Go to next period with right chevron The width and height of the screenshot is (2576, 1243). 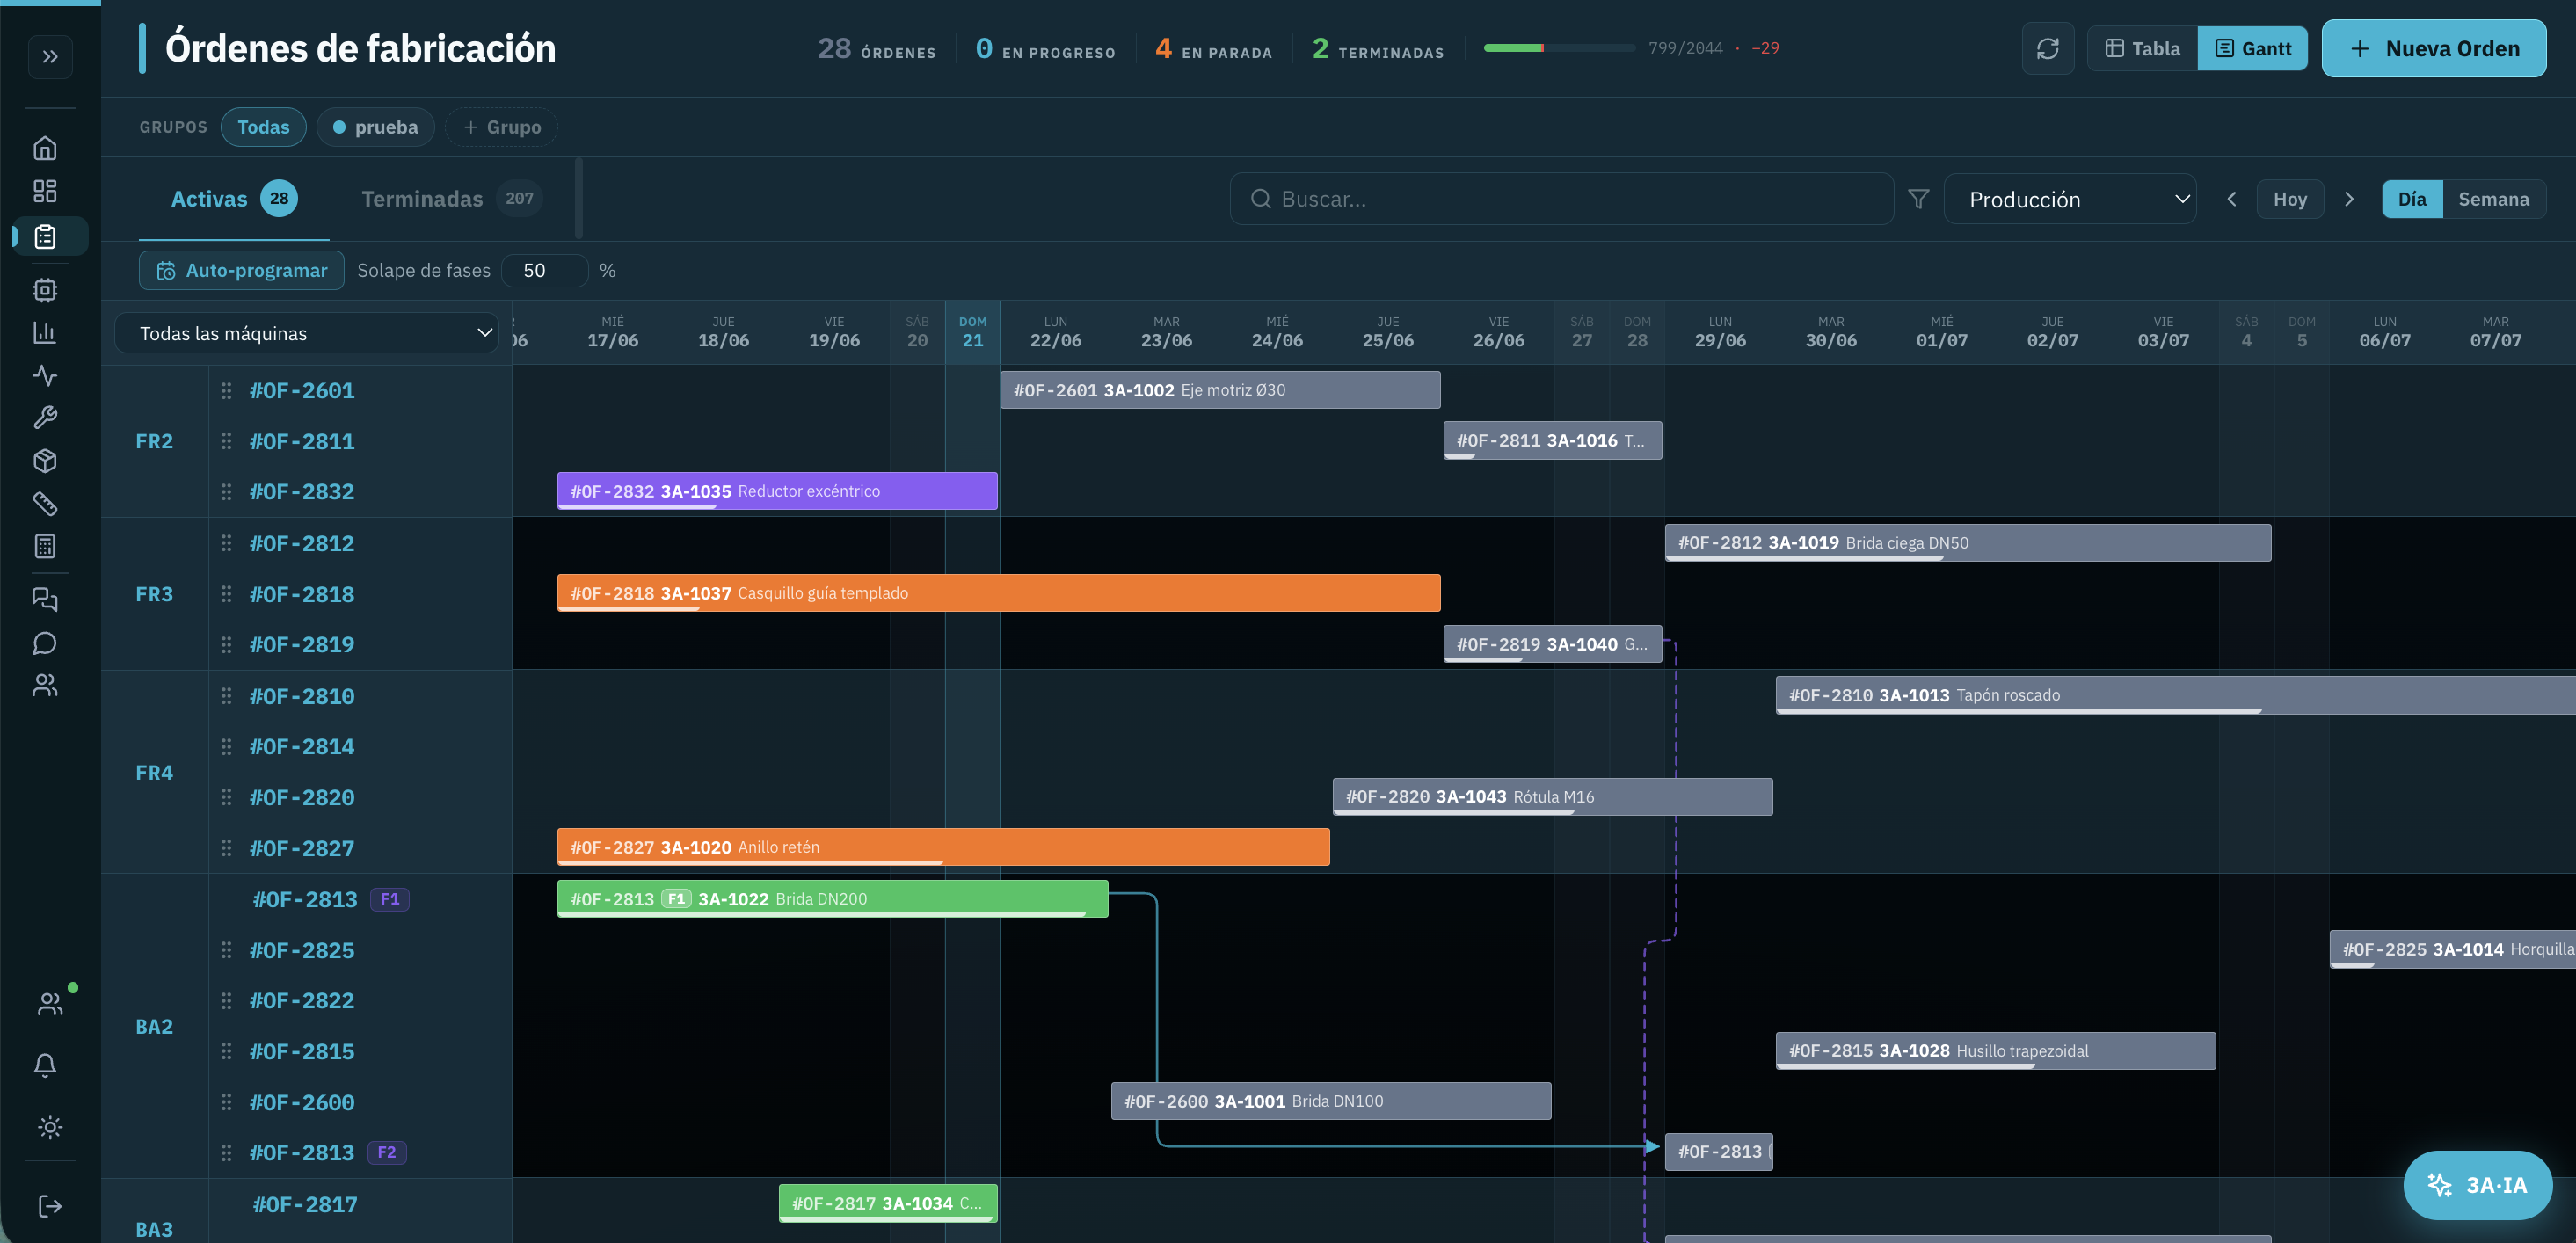[2349, 199]
